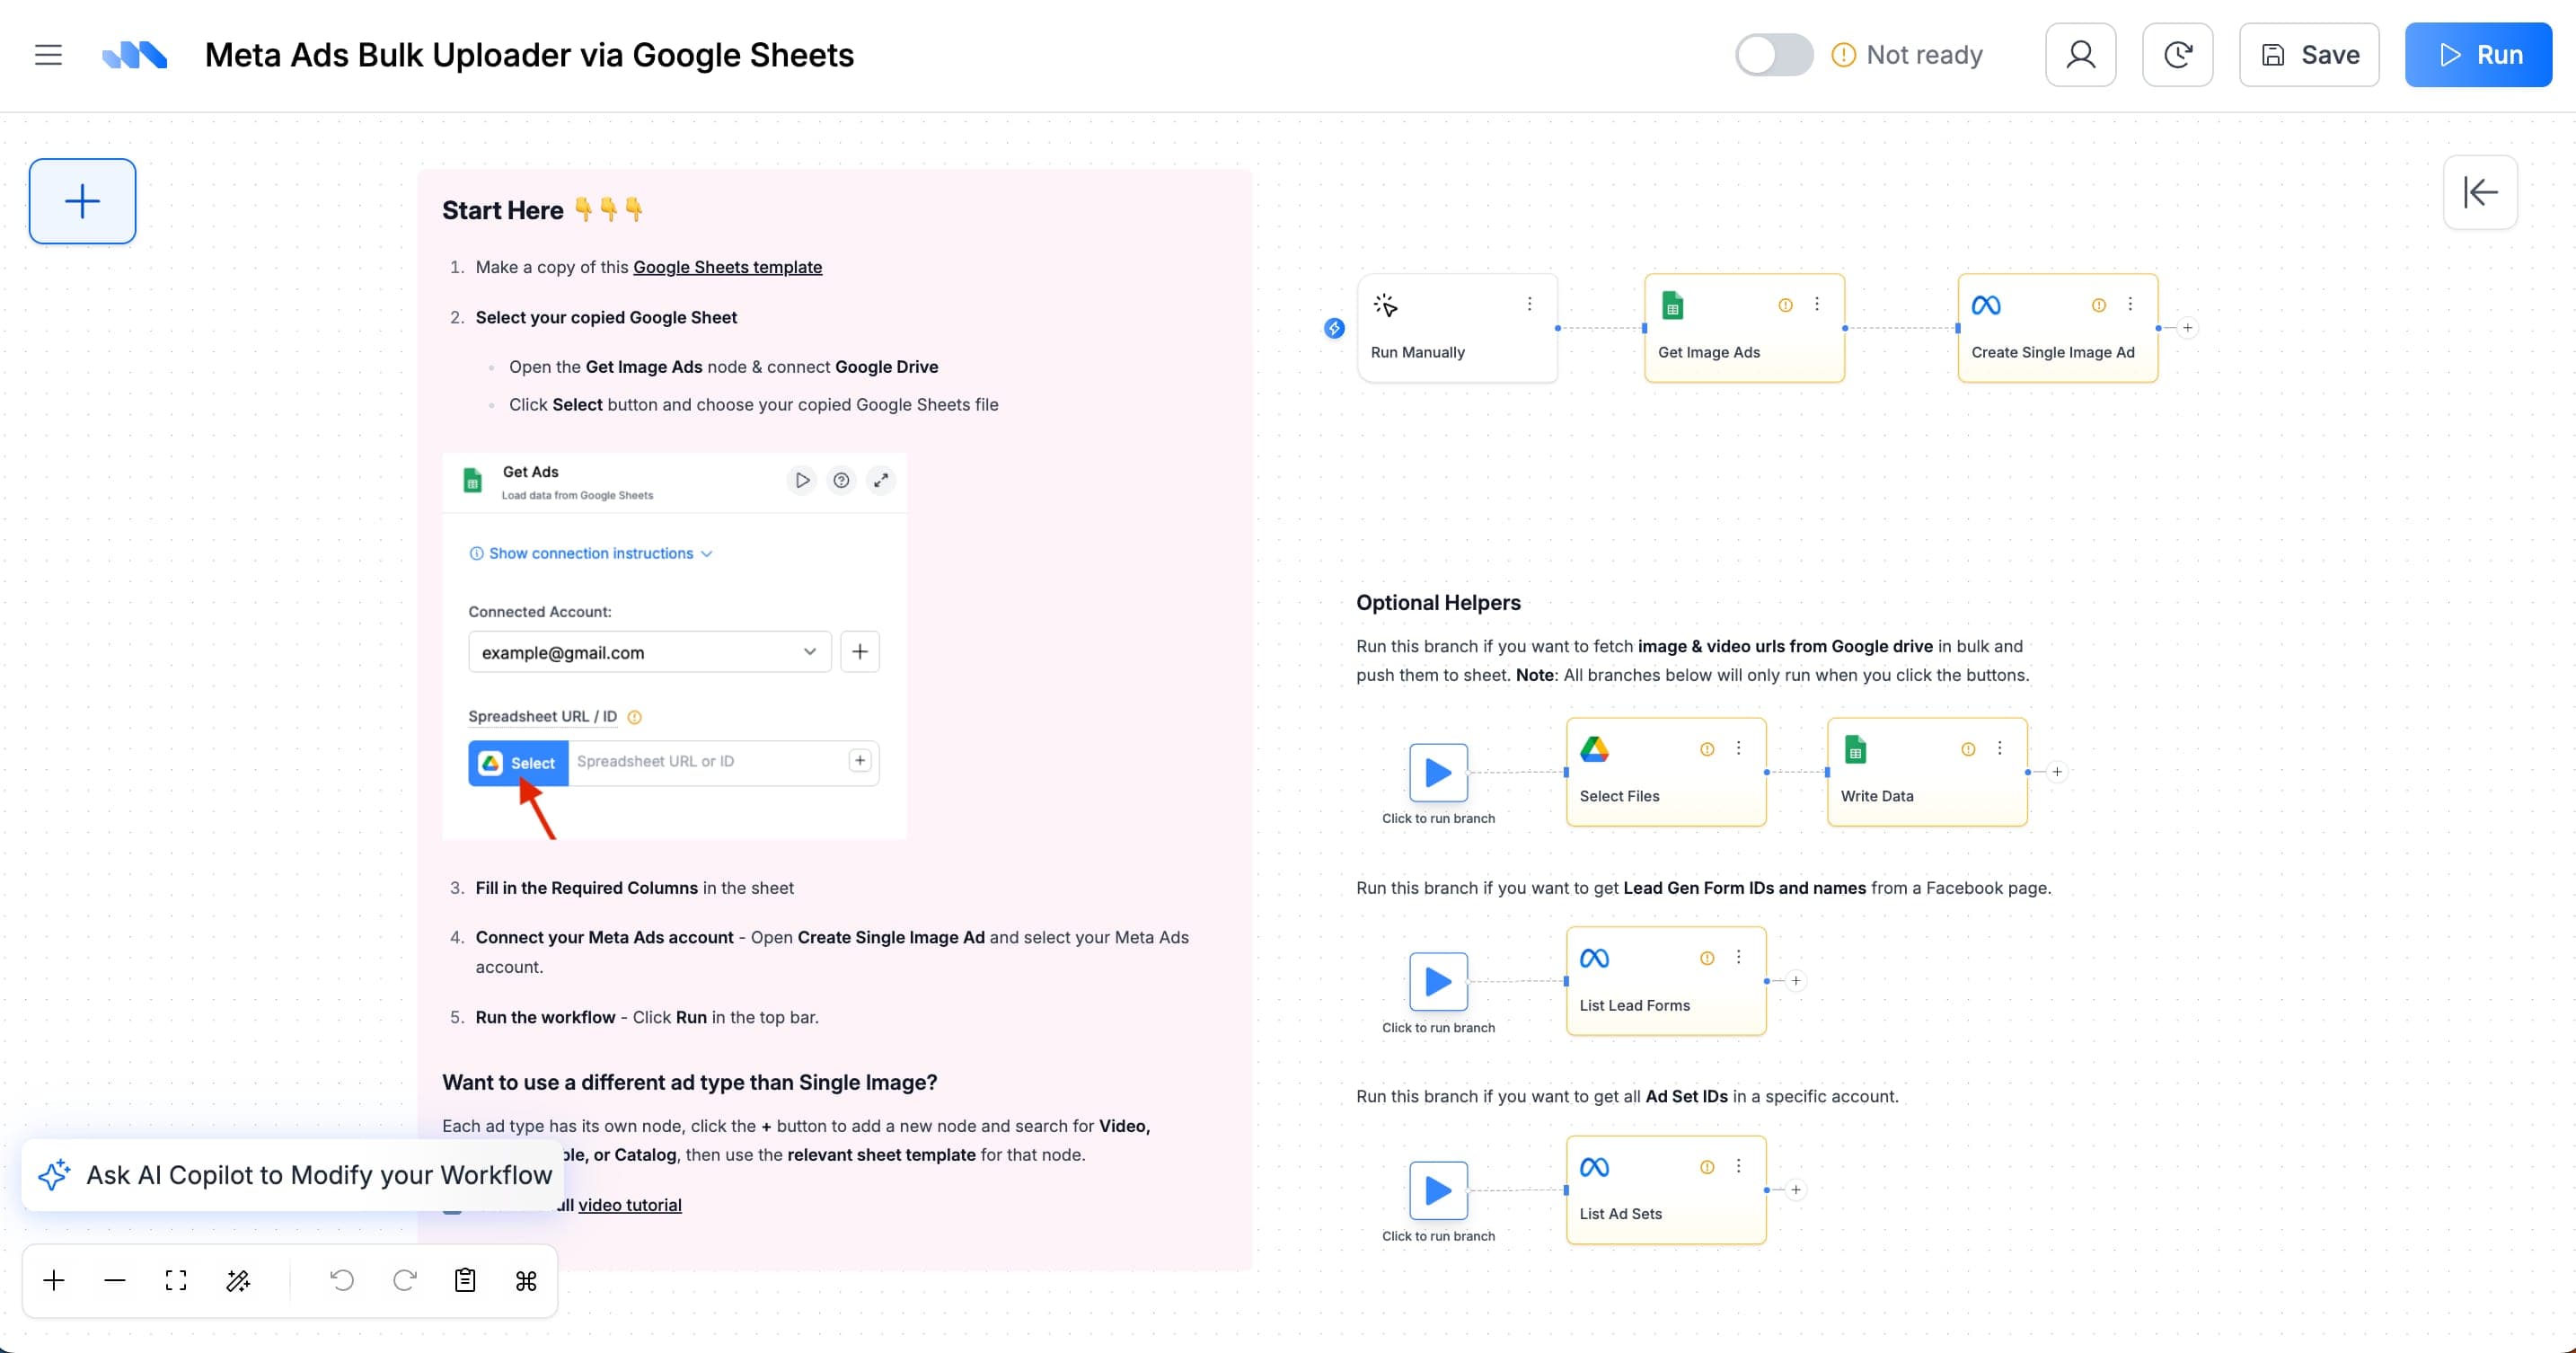
Task: Click the app logo in header
Action: coord(135,55)
